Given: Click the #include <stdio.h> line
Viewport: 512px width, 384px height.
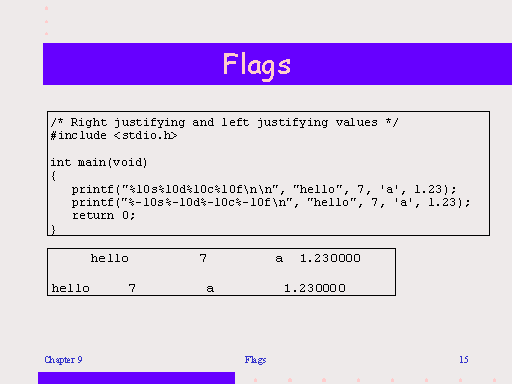Looking at the screenshot, I should pyautogui.click(x=114, y=136).
